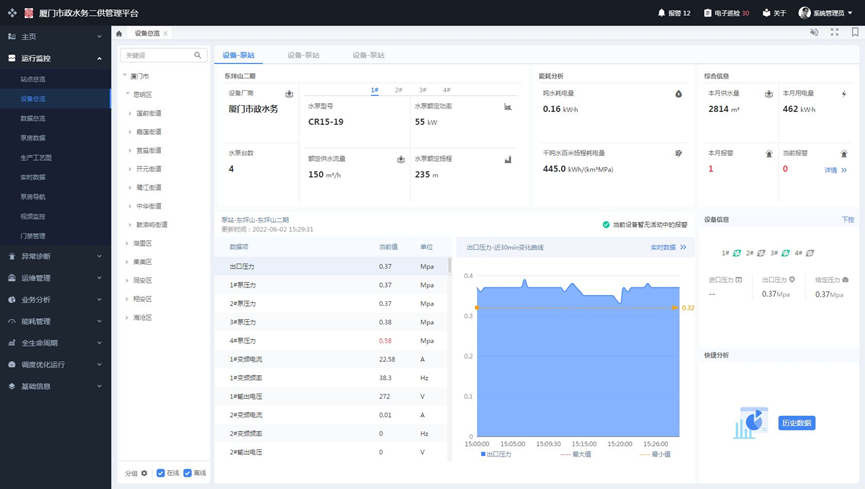Open the 报警 alarm bell notifications
The image size is (865, 489).
point(662,13)
